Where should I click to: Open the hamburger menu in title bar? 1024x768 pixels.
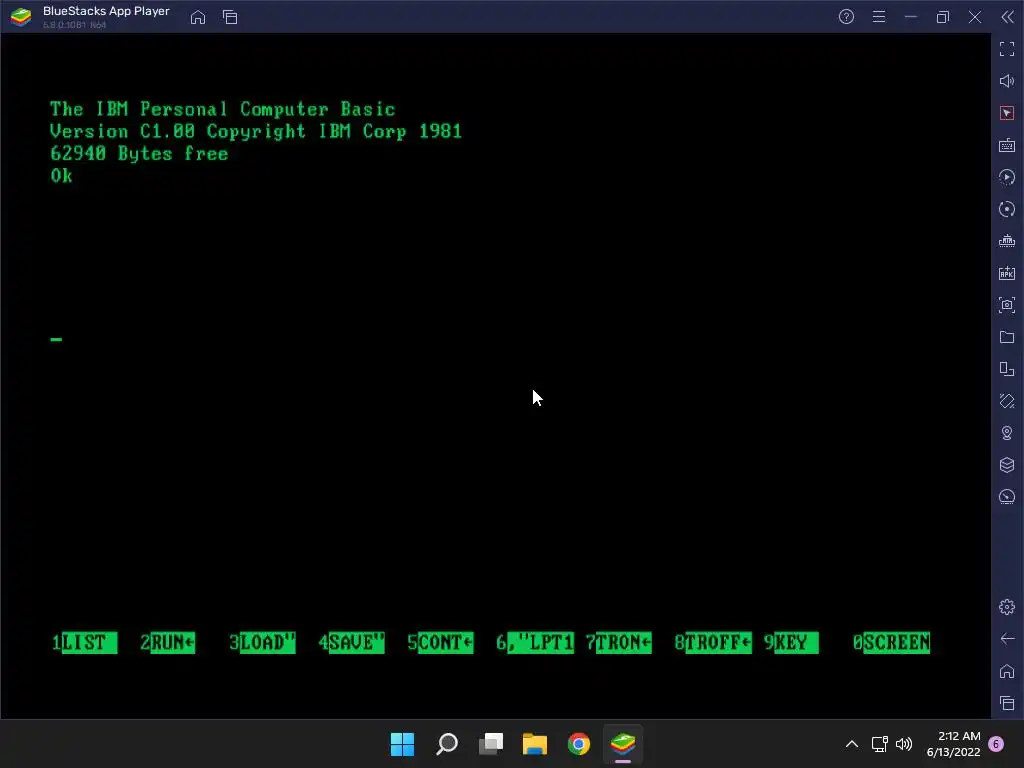(x=879, y=17)
